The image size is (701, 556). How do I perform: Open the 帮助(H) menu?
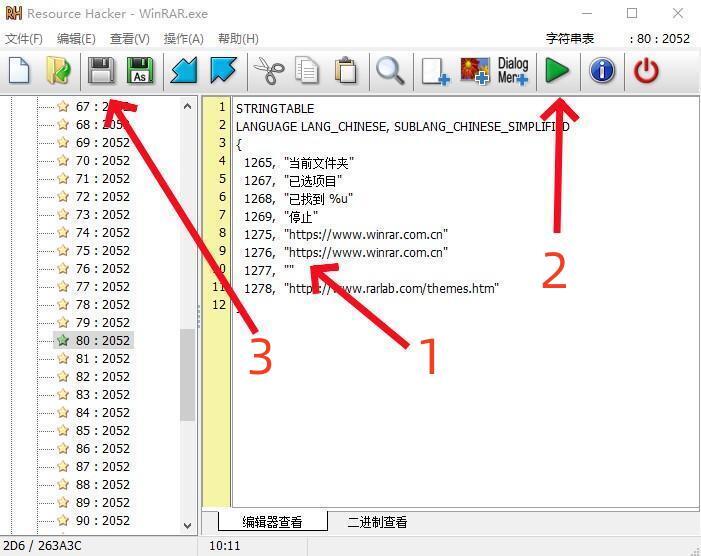click(x=237, y=39)
